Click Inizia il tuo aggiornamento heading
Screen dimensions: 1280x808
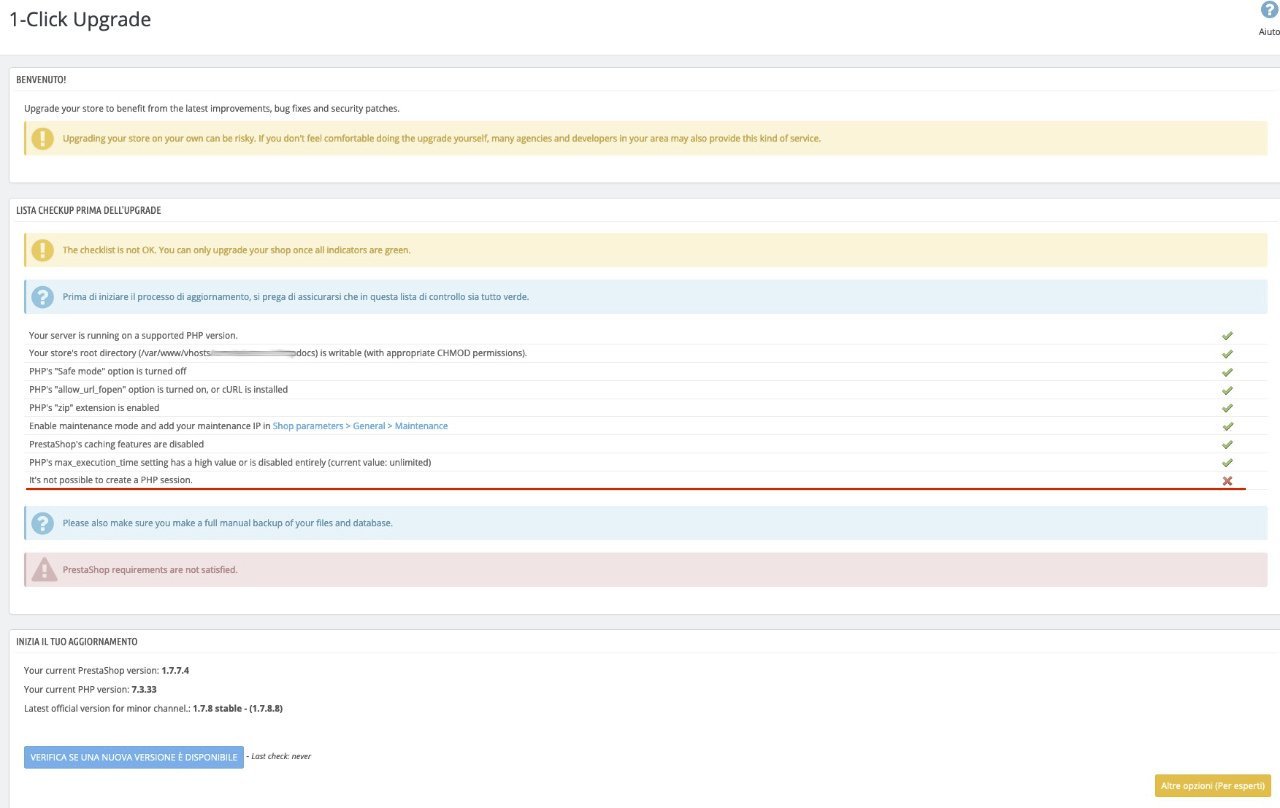77,642
